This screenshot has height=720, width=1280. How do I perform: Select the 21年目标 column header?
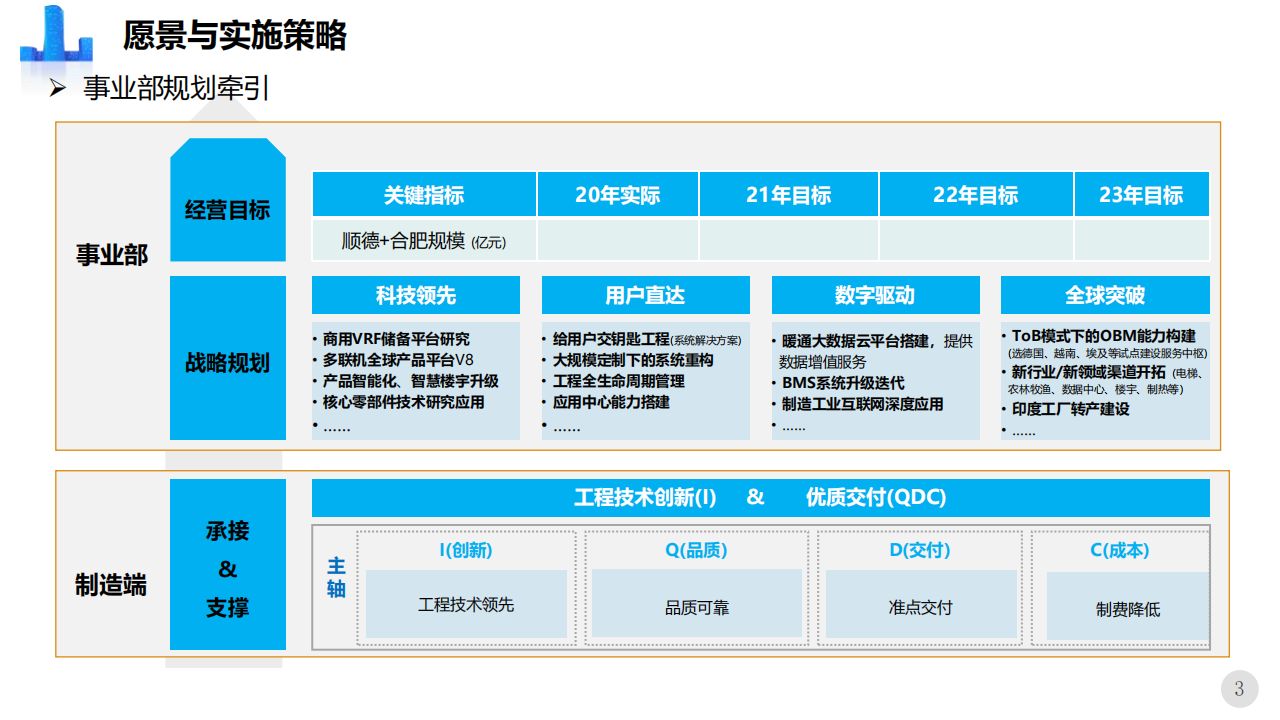[x=789, y=195]
